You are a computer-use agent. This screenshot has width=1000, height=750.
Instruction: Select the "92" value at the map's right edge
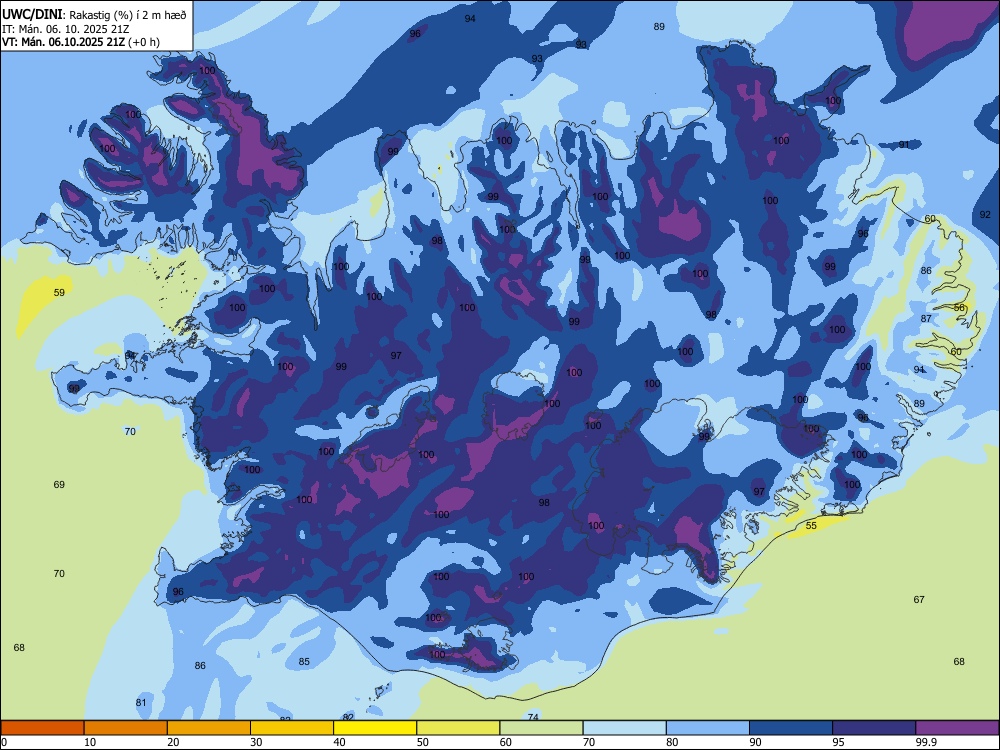pyautogui.click(x=985, y=214)
